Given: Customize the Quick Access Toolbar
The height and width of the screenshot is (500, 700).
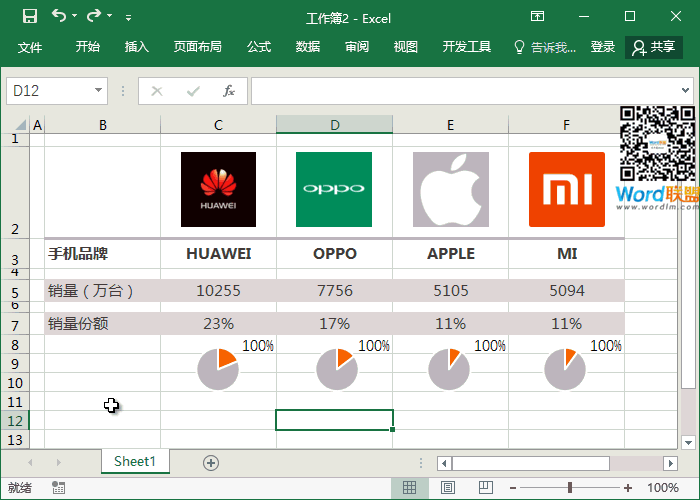Looking at the screenshot, I should 128,18.
